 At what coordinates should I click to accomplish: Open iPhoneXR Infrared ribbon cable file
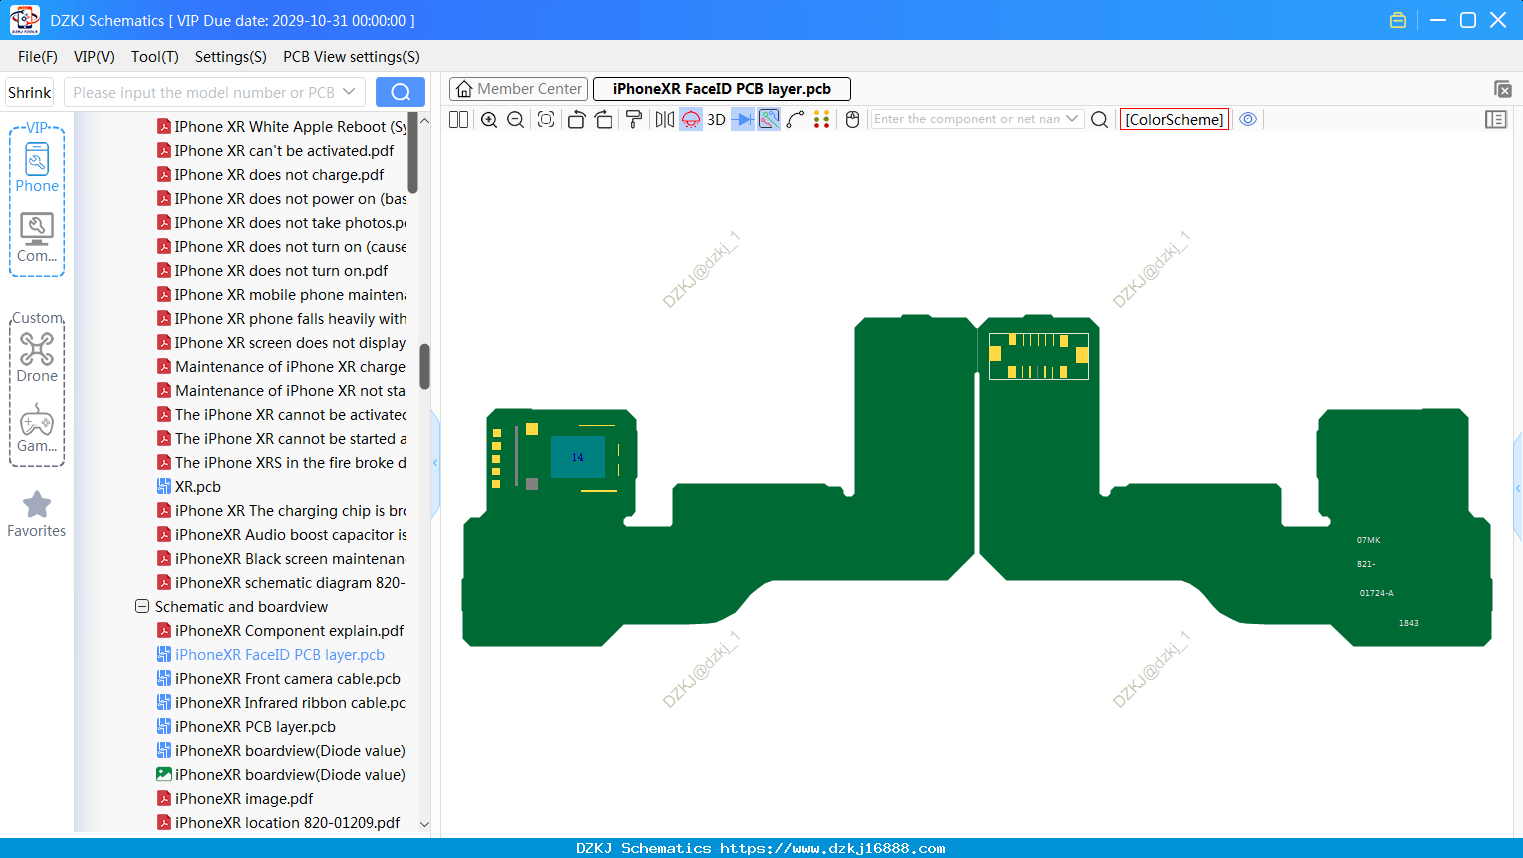[290, 702]
